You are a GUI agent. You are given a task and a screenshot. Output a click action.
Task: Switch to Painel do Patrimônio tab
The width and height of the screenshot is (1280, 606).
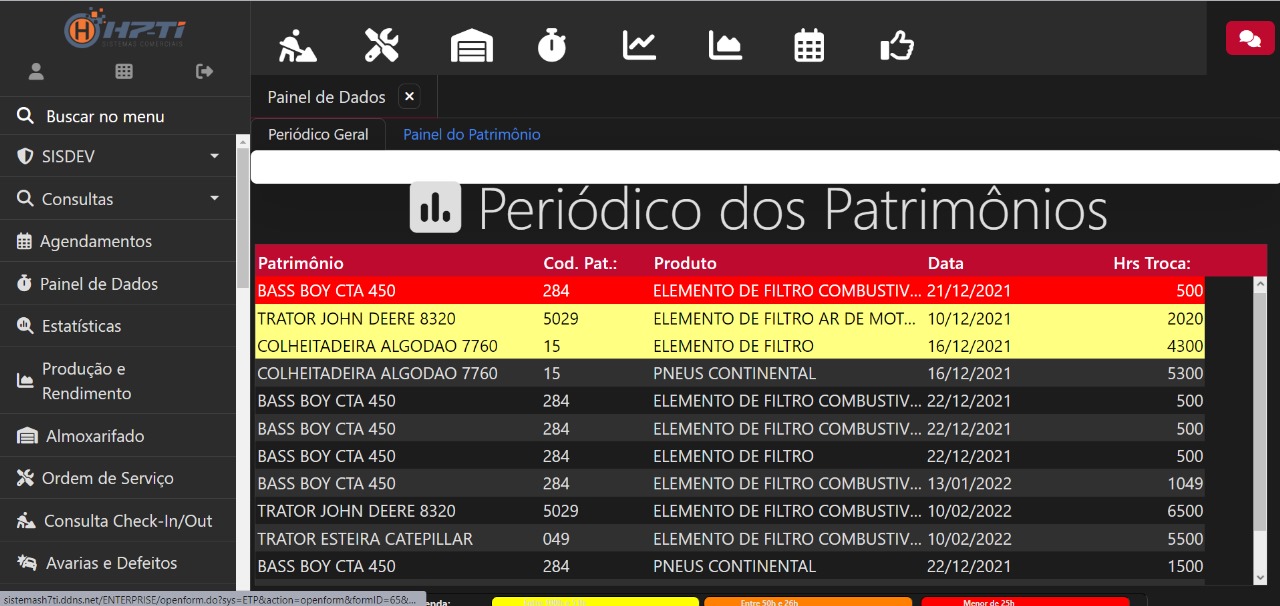[472, 134]
